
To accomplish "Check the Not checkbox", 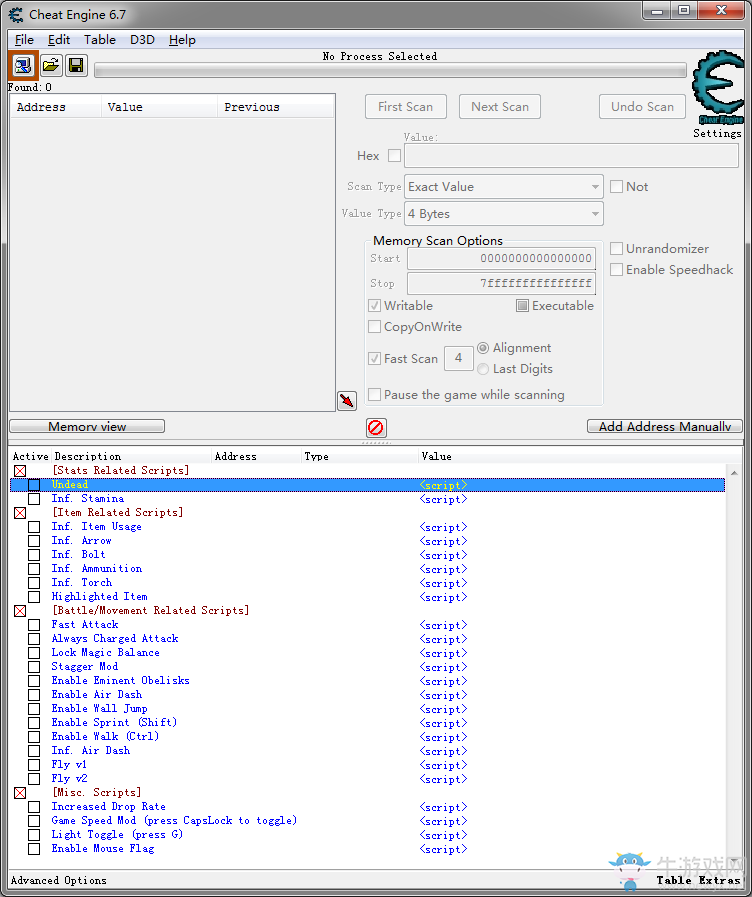I will pos(616,186).
